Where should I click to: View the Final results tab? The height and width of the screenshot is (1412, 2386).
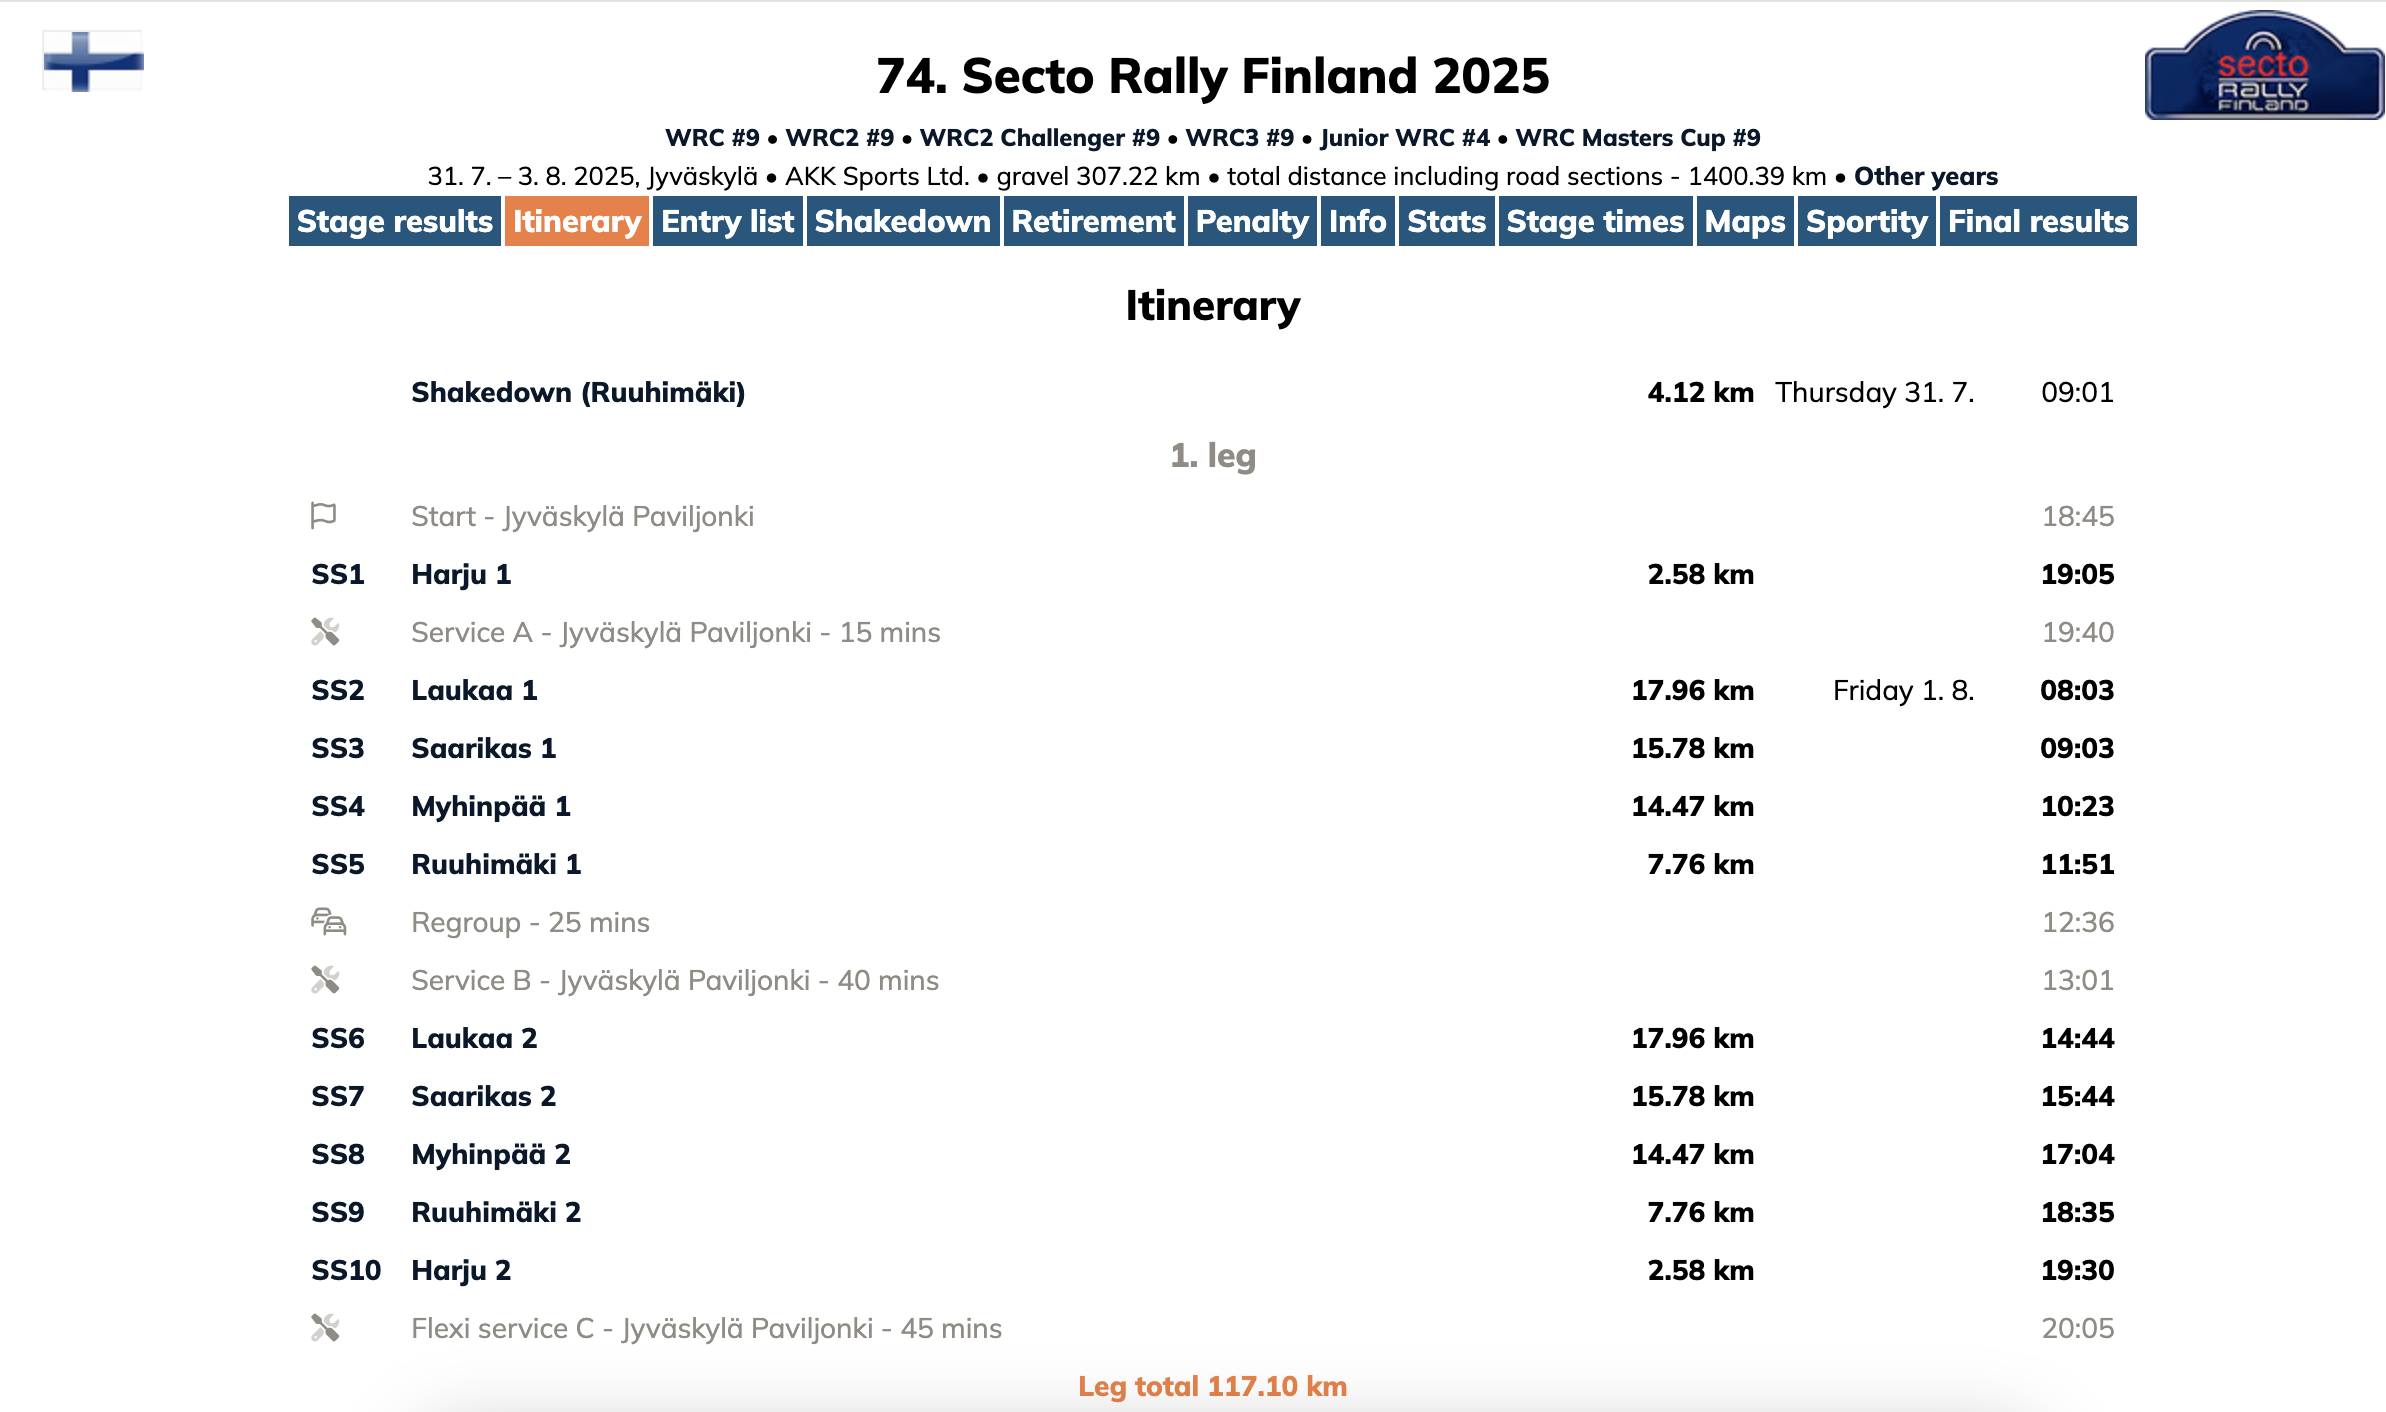click(2038, 221)
